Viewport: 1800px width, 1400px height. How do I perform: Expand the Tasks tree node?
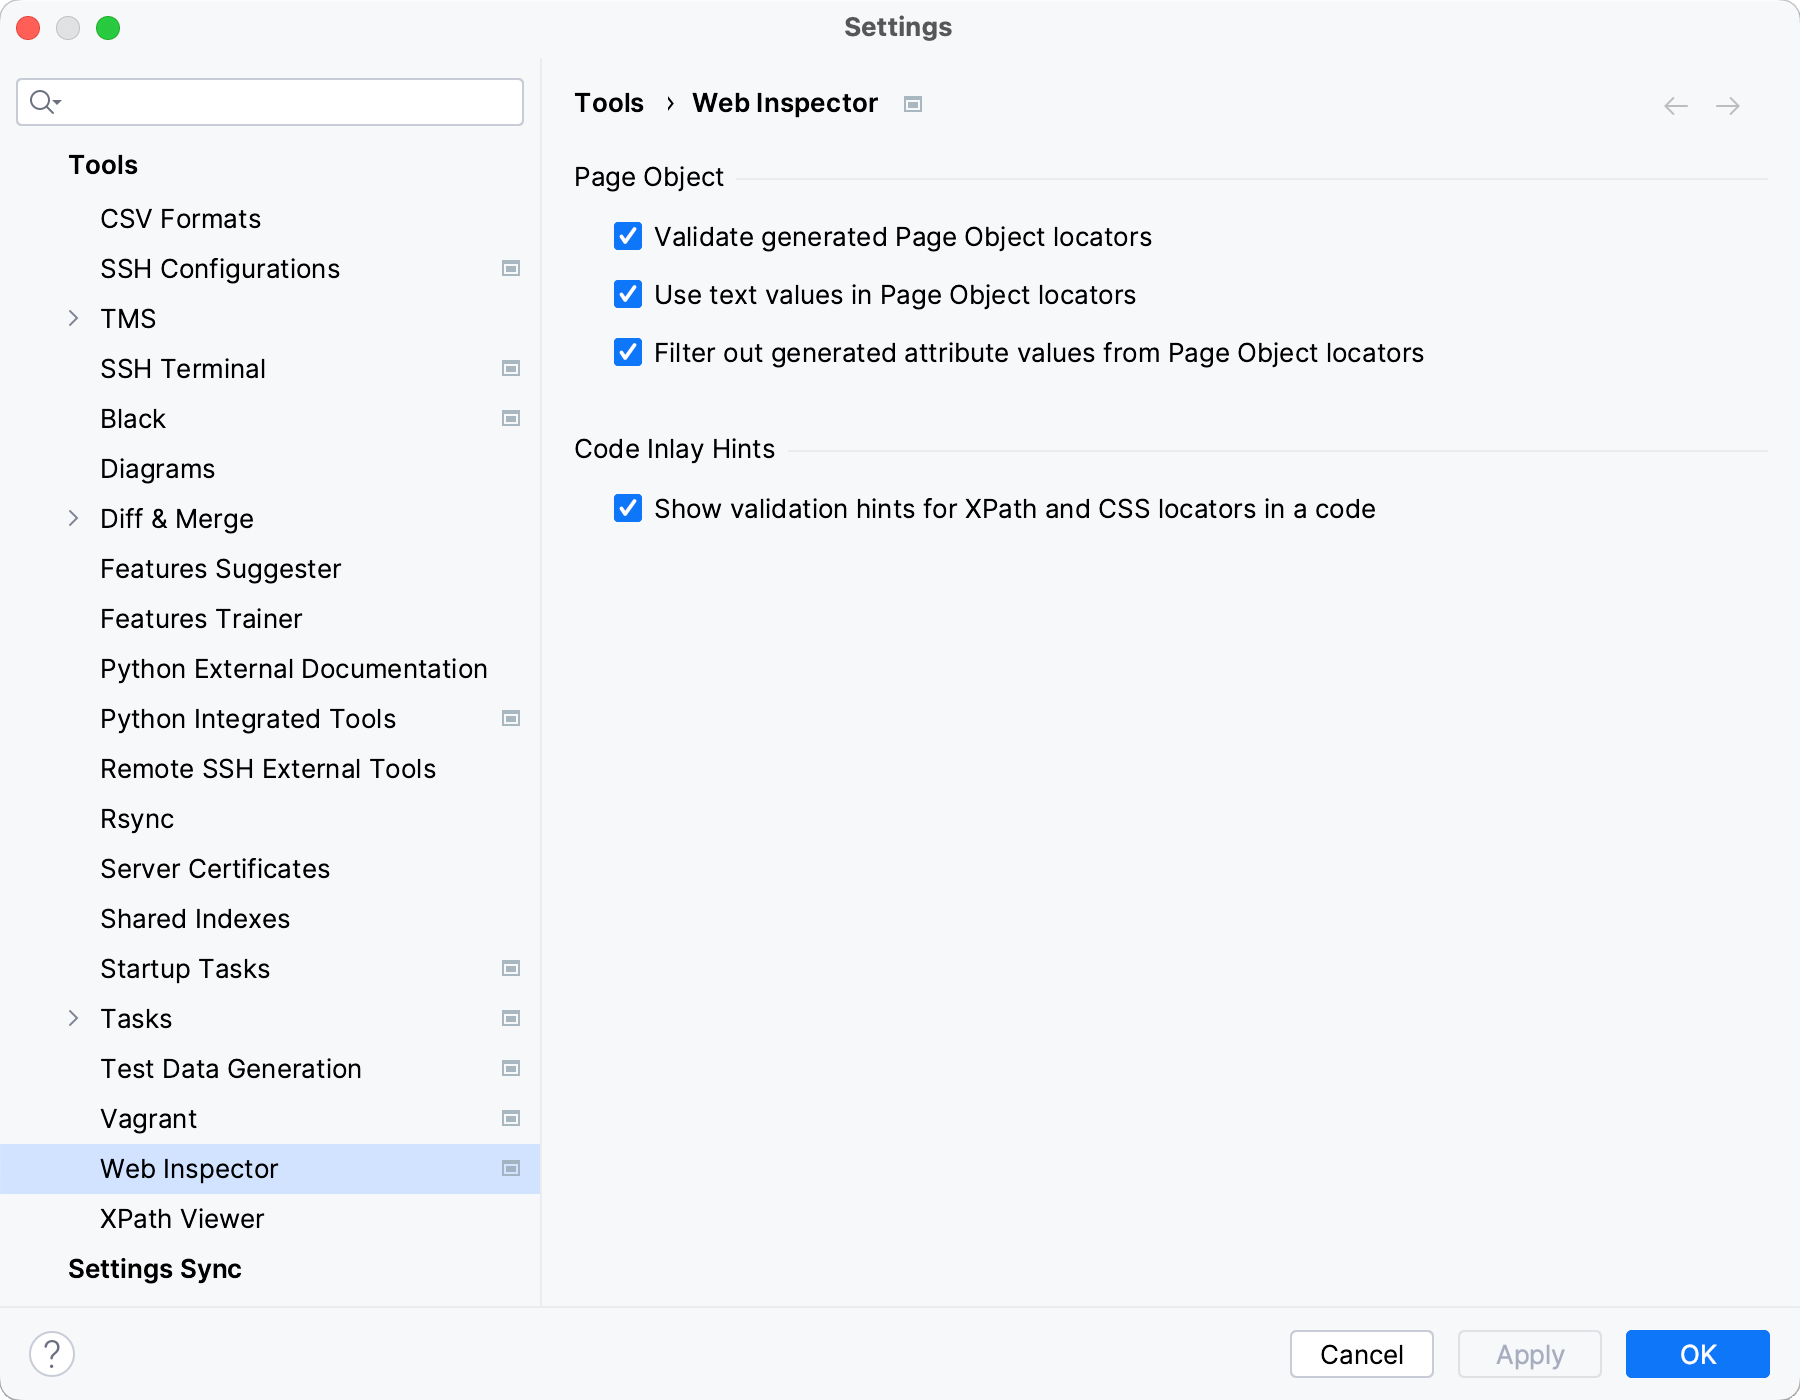(x=74, y=1018)
